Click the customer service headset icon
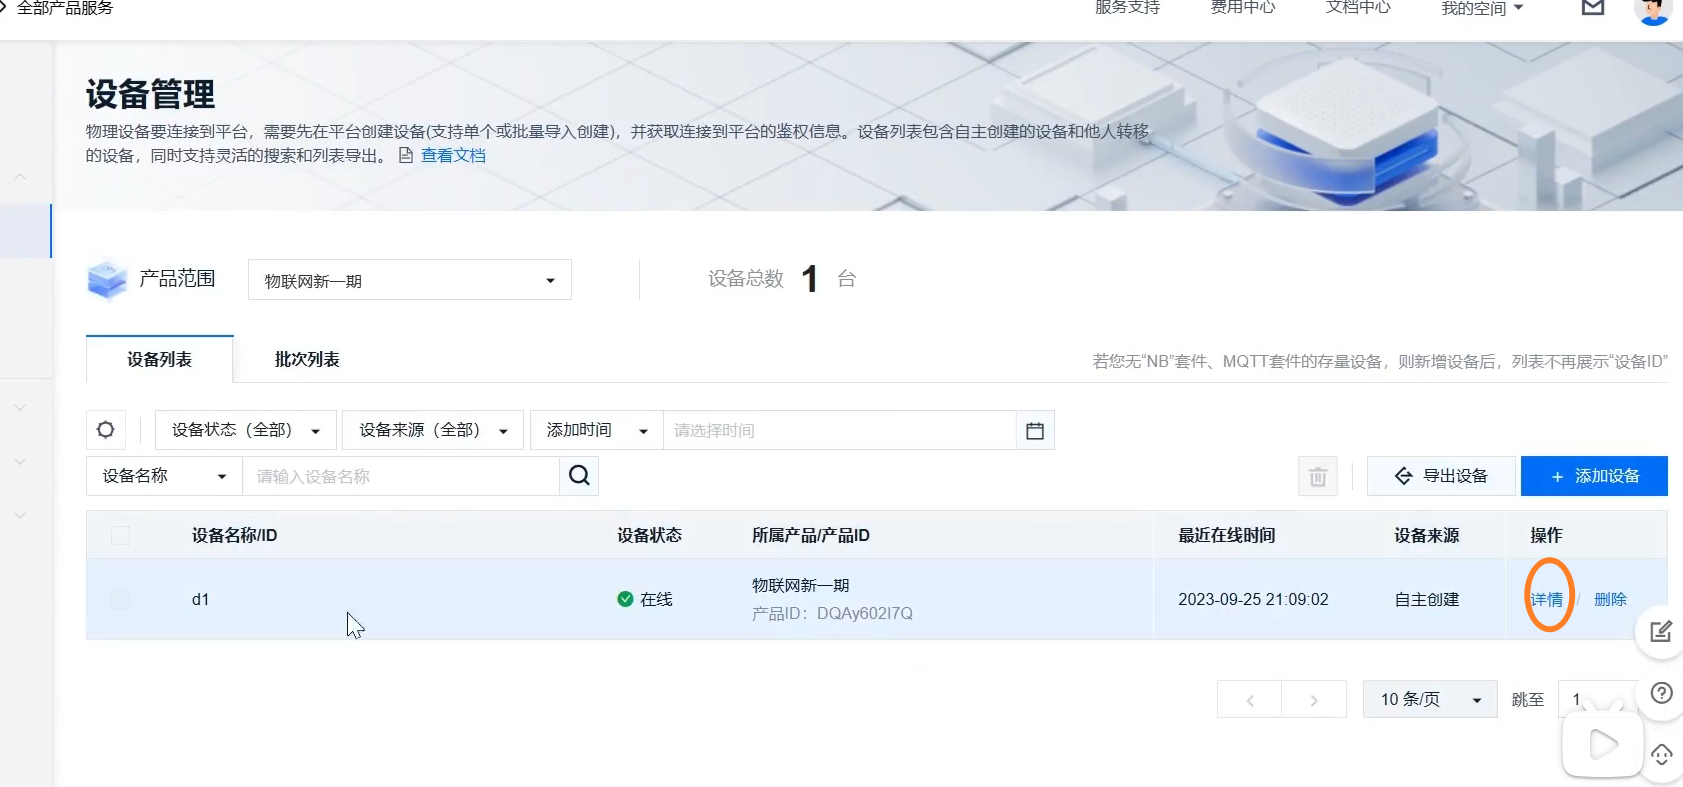Image resolution: width=1683 pixels, height=787 pixels. [x=1662, y=755]
